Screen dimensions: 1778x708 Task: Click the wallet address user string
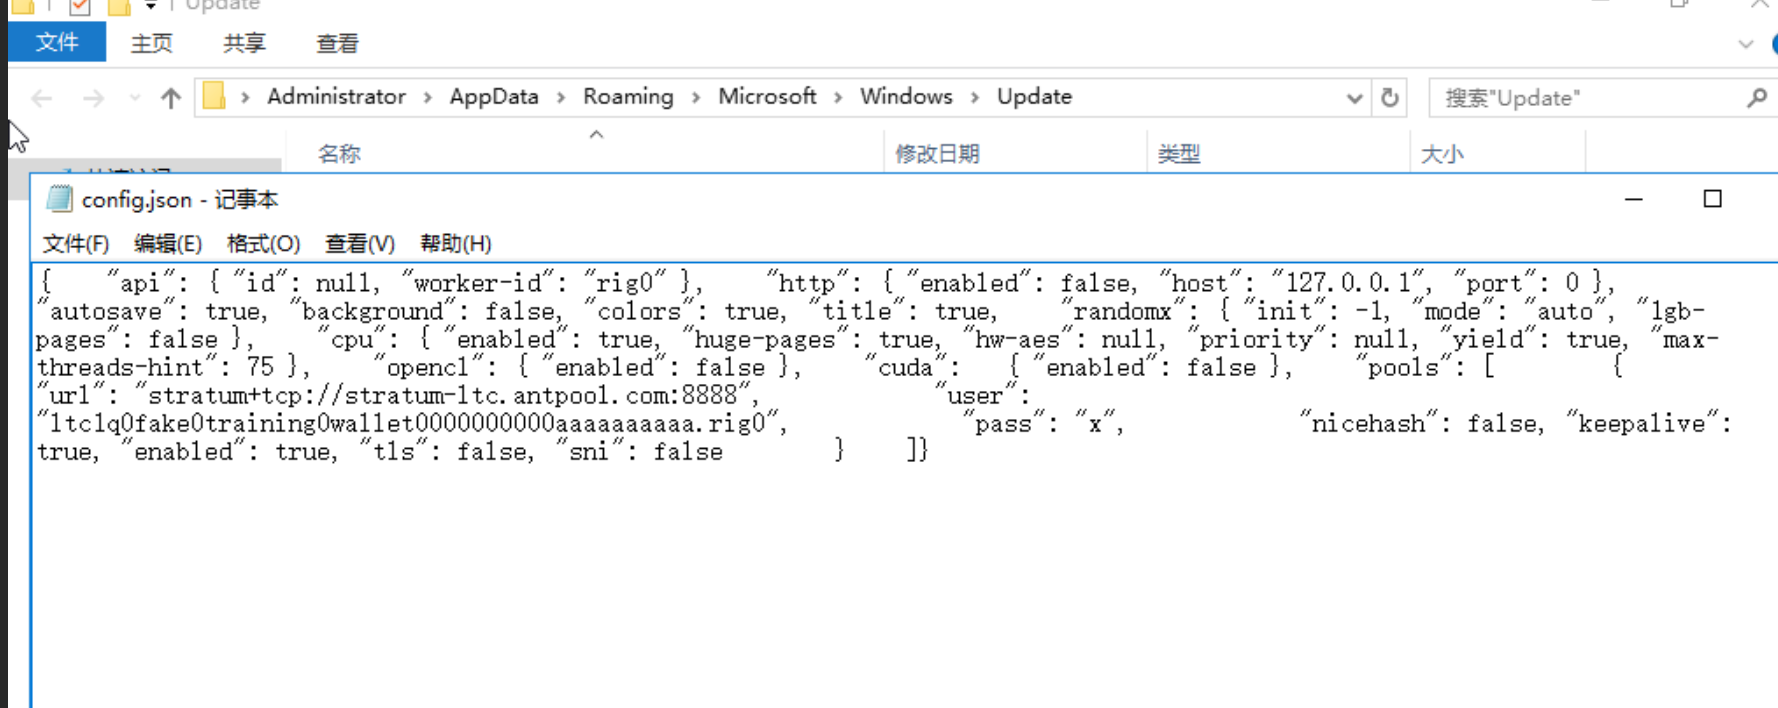(x=412, y=423)
